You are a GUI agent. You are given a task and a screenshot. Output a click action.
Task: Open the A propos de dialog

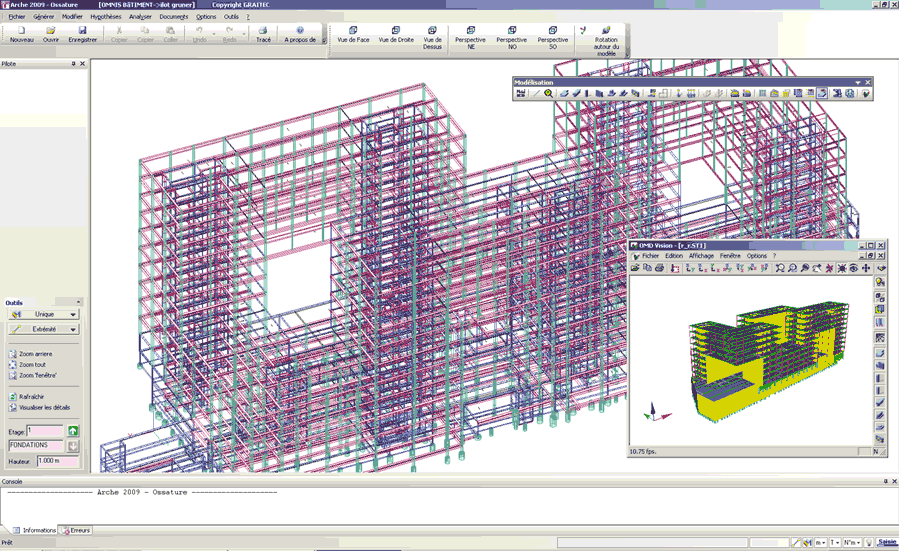[x=300, y=34]
